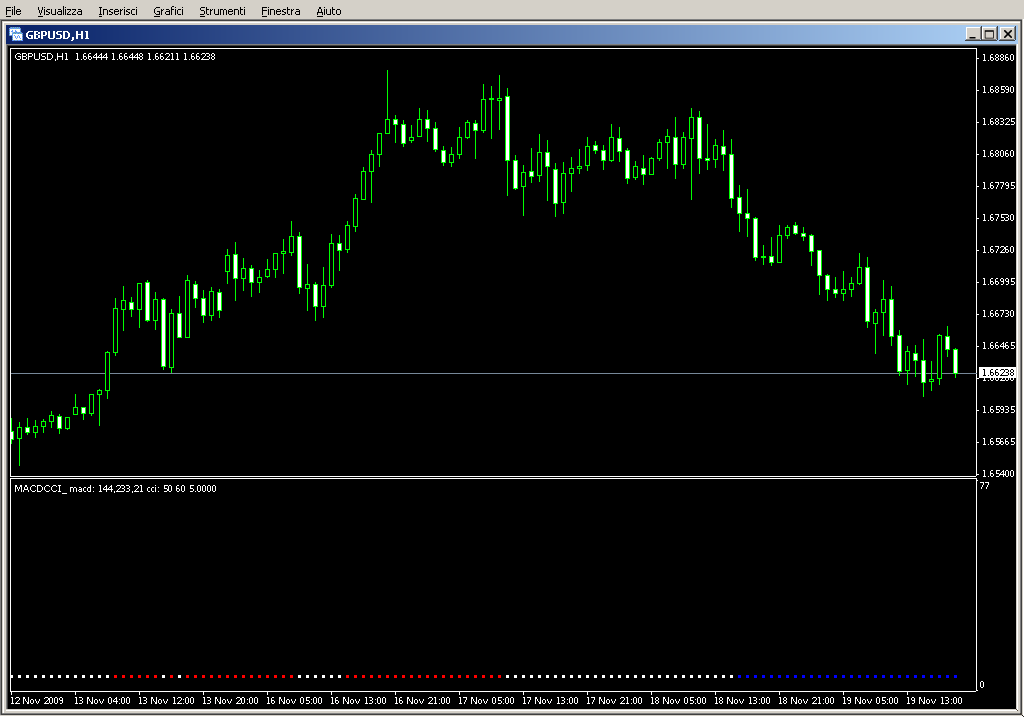Click the 19 Nov 13:00 time label
1024x717 pixels.
pos(935,701)
